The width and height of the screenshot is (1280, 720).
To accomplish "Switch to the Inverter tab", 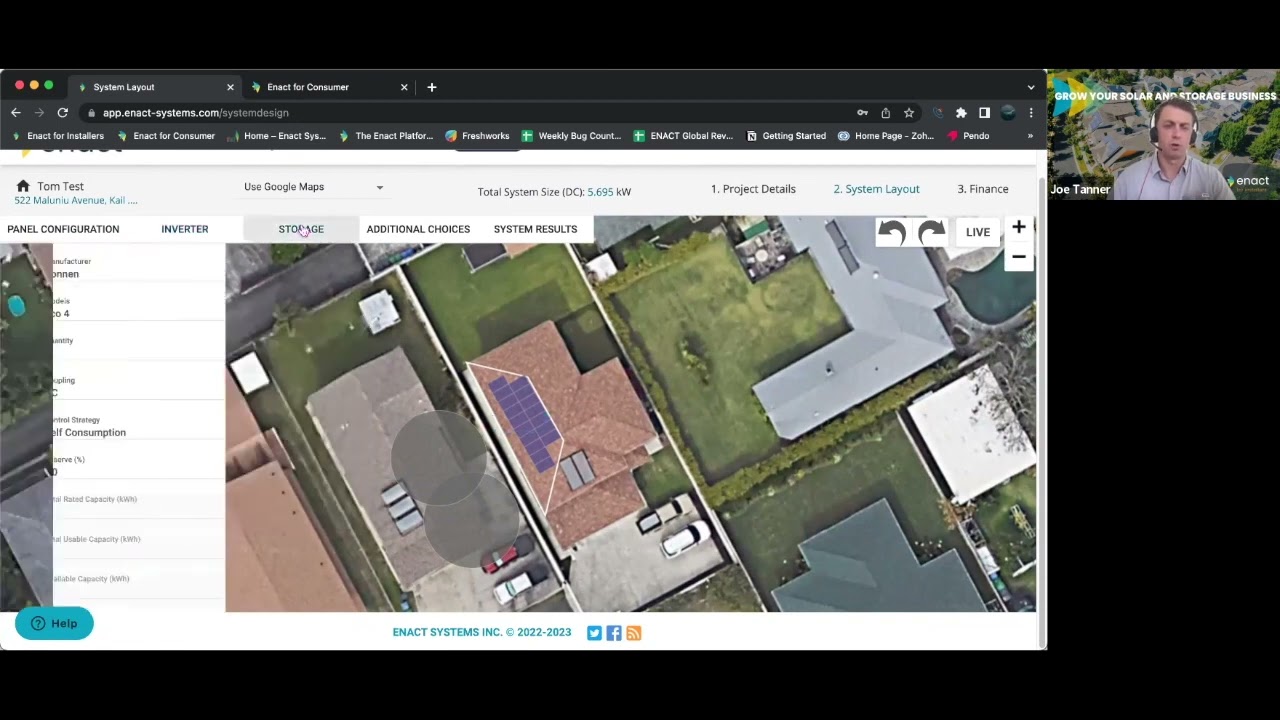I will [185, 229].
